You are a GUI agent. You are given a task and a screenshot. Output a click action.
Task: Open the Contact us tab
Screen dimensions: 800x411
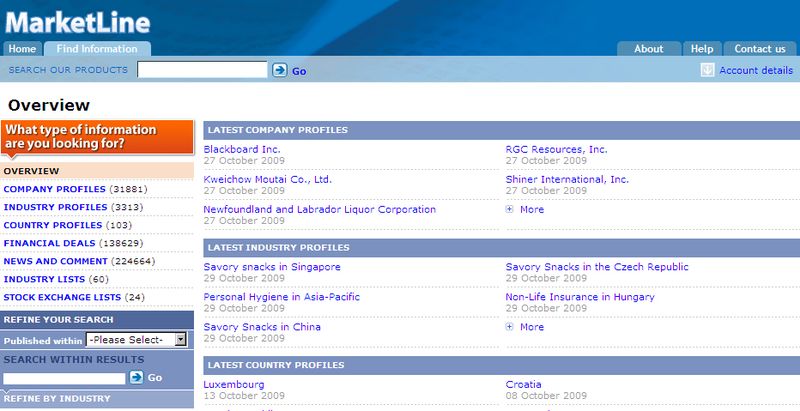(760, 49)
